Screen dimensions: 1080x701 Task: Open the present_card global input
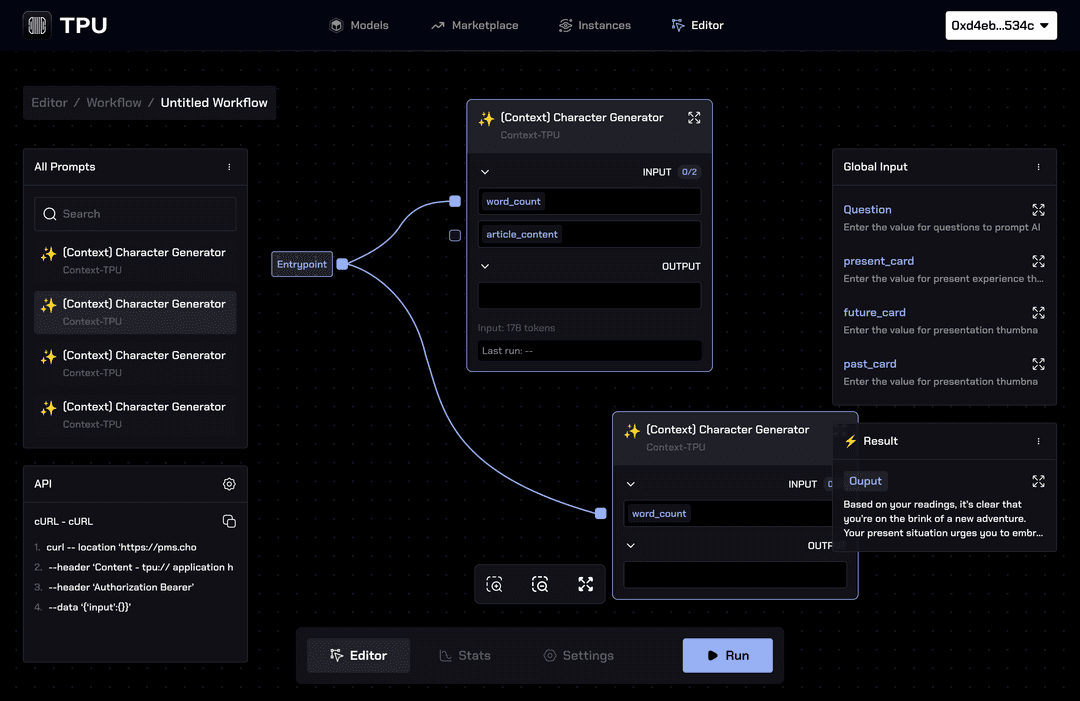tap(879, 261)
